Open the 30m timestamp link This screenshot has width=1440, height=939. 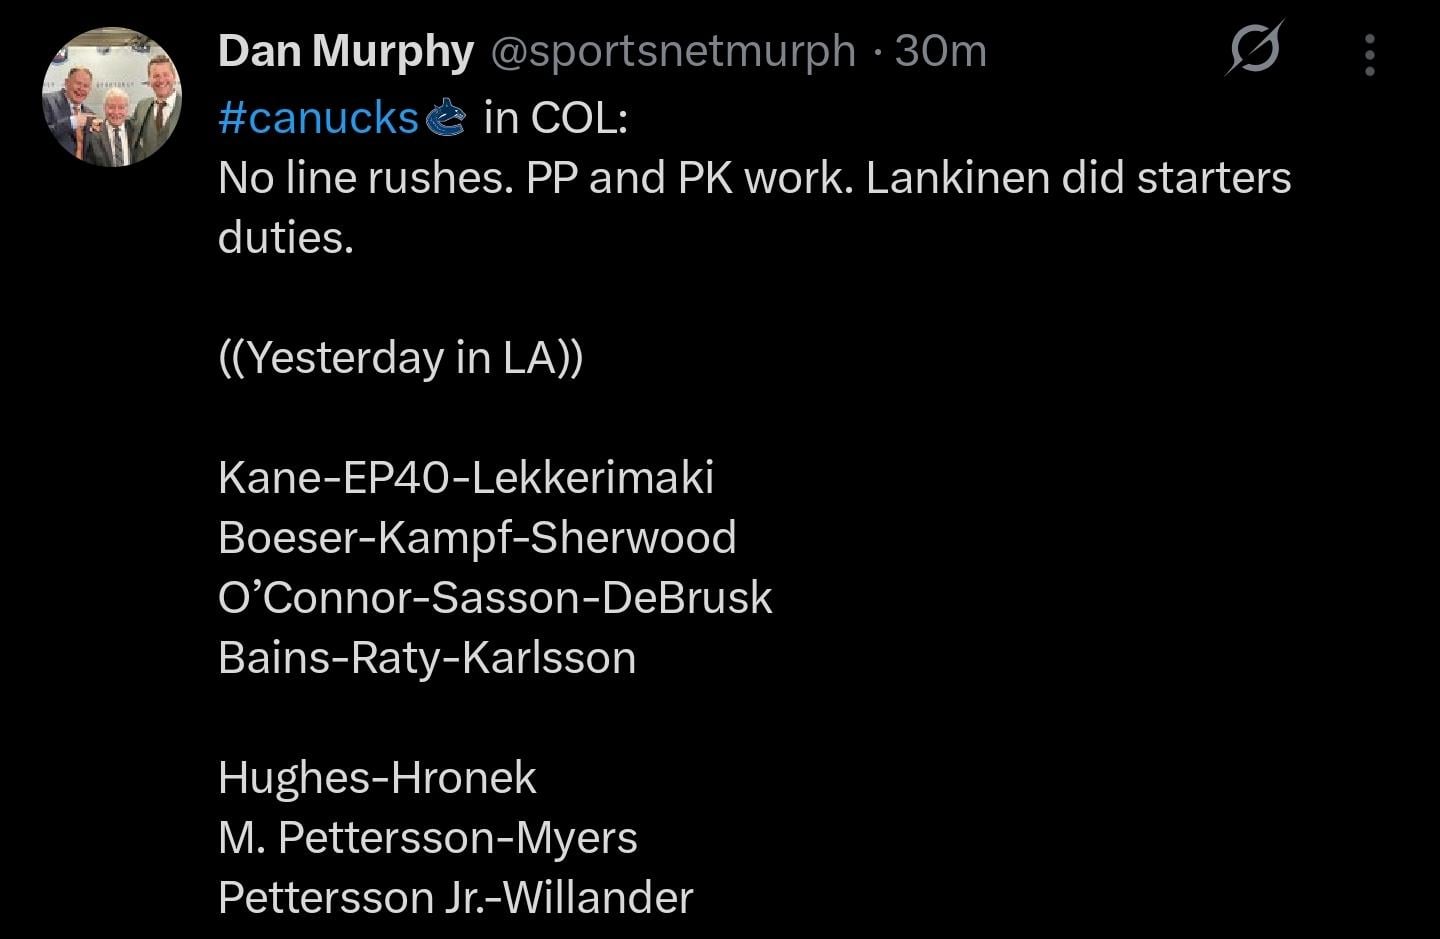click(938, 51)
